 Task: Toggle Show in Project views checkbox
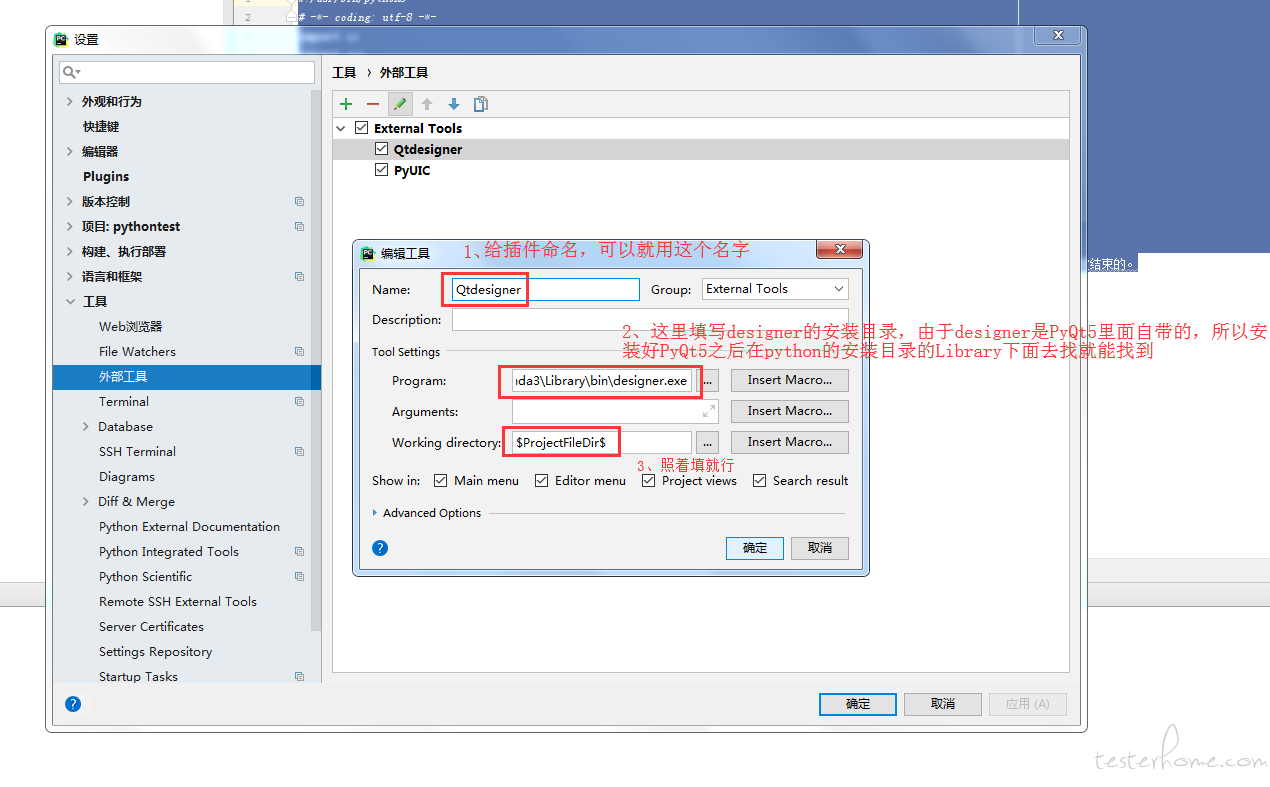click(648, 480)
